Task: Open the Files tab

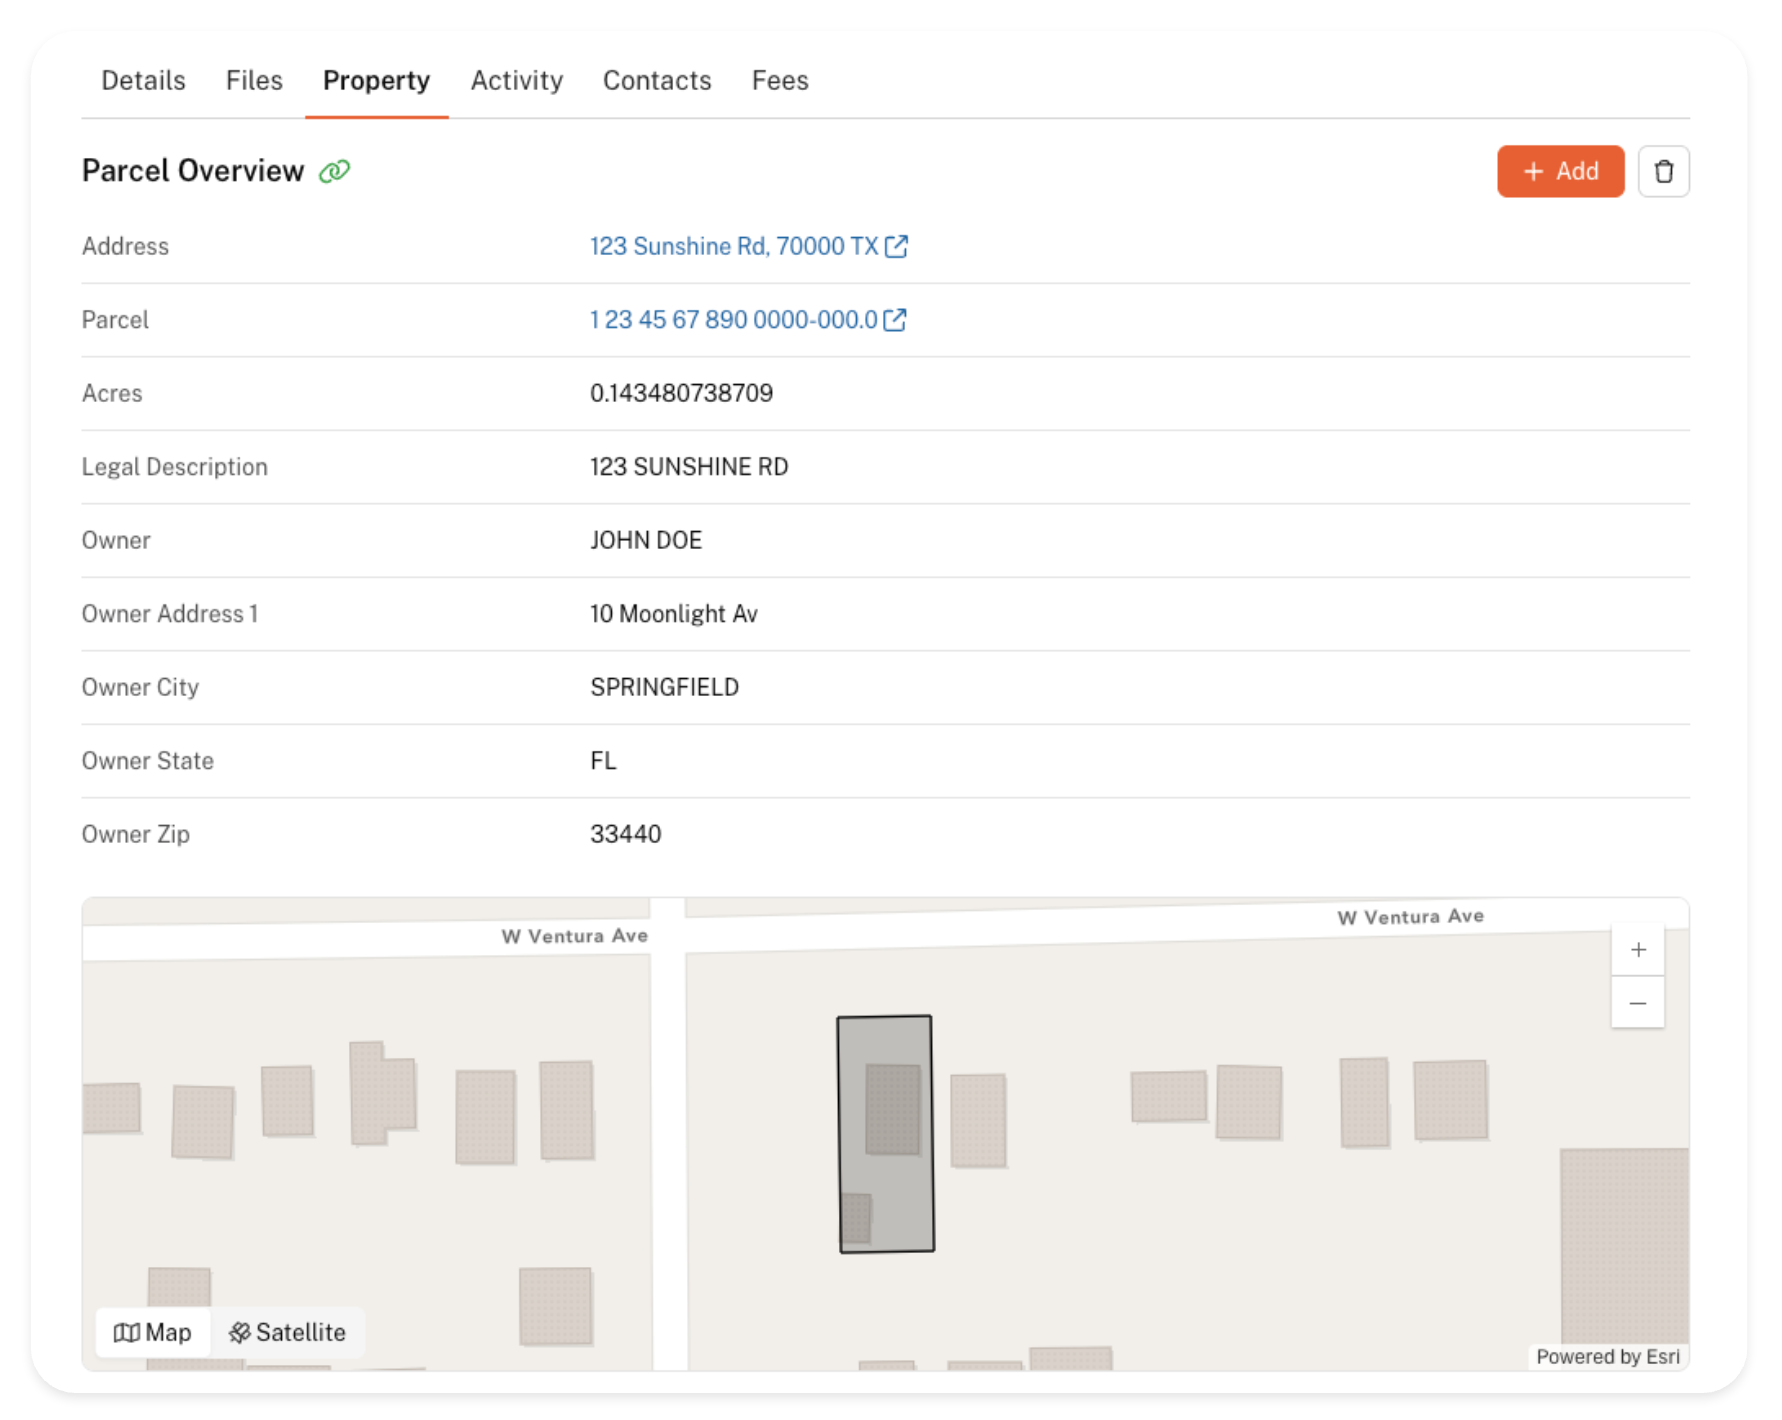Action: pyautogui.click(x=254, y=80)
